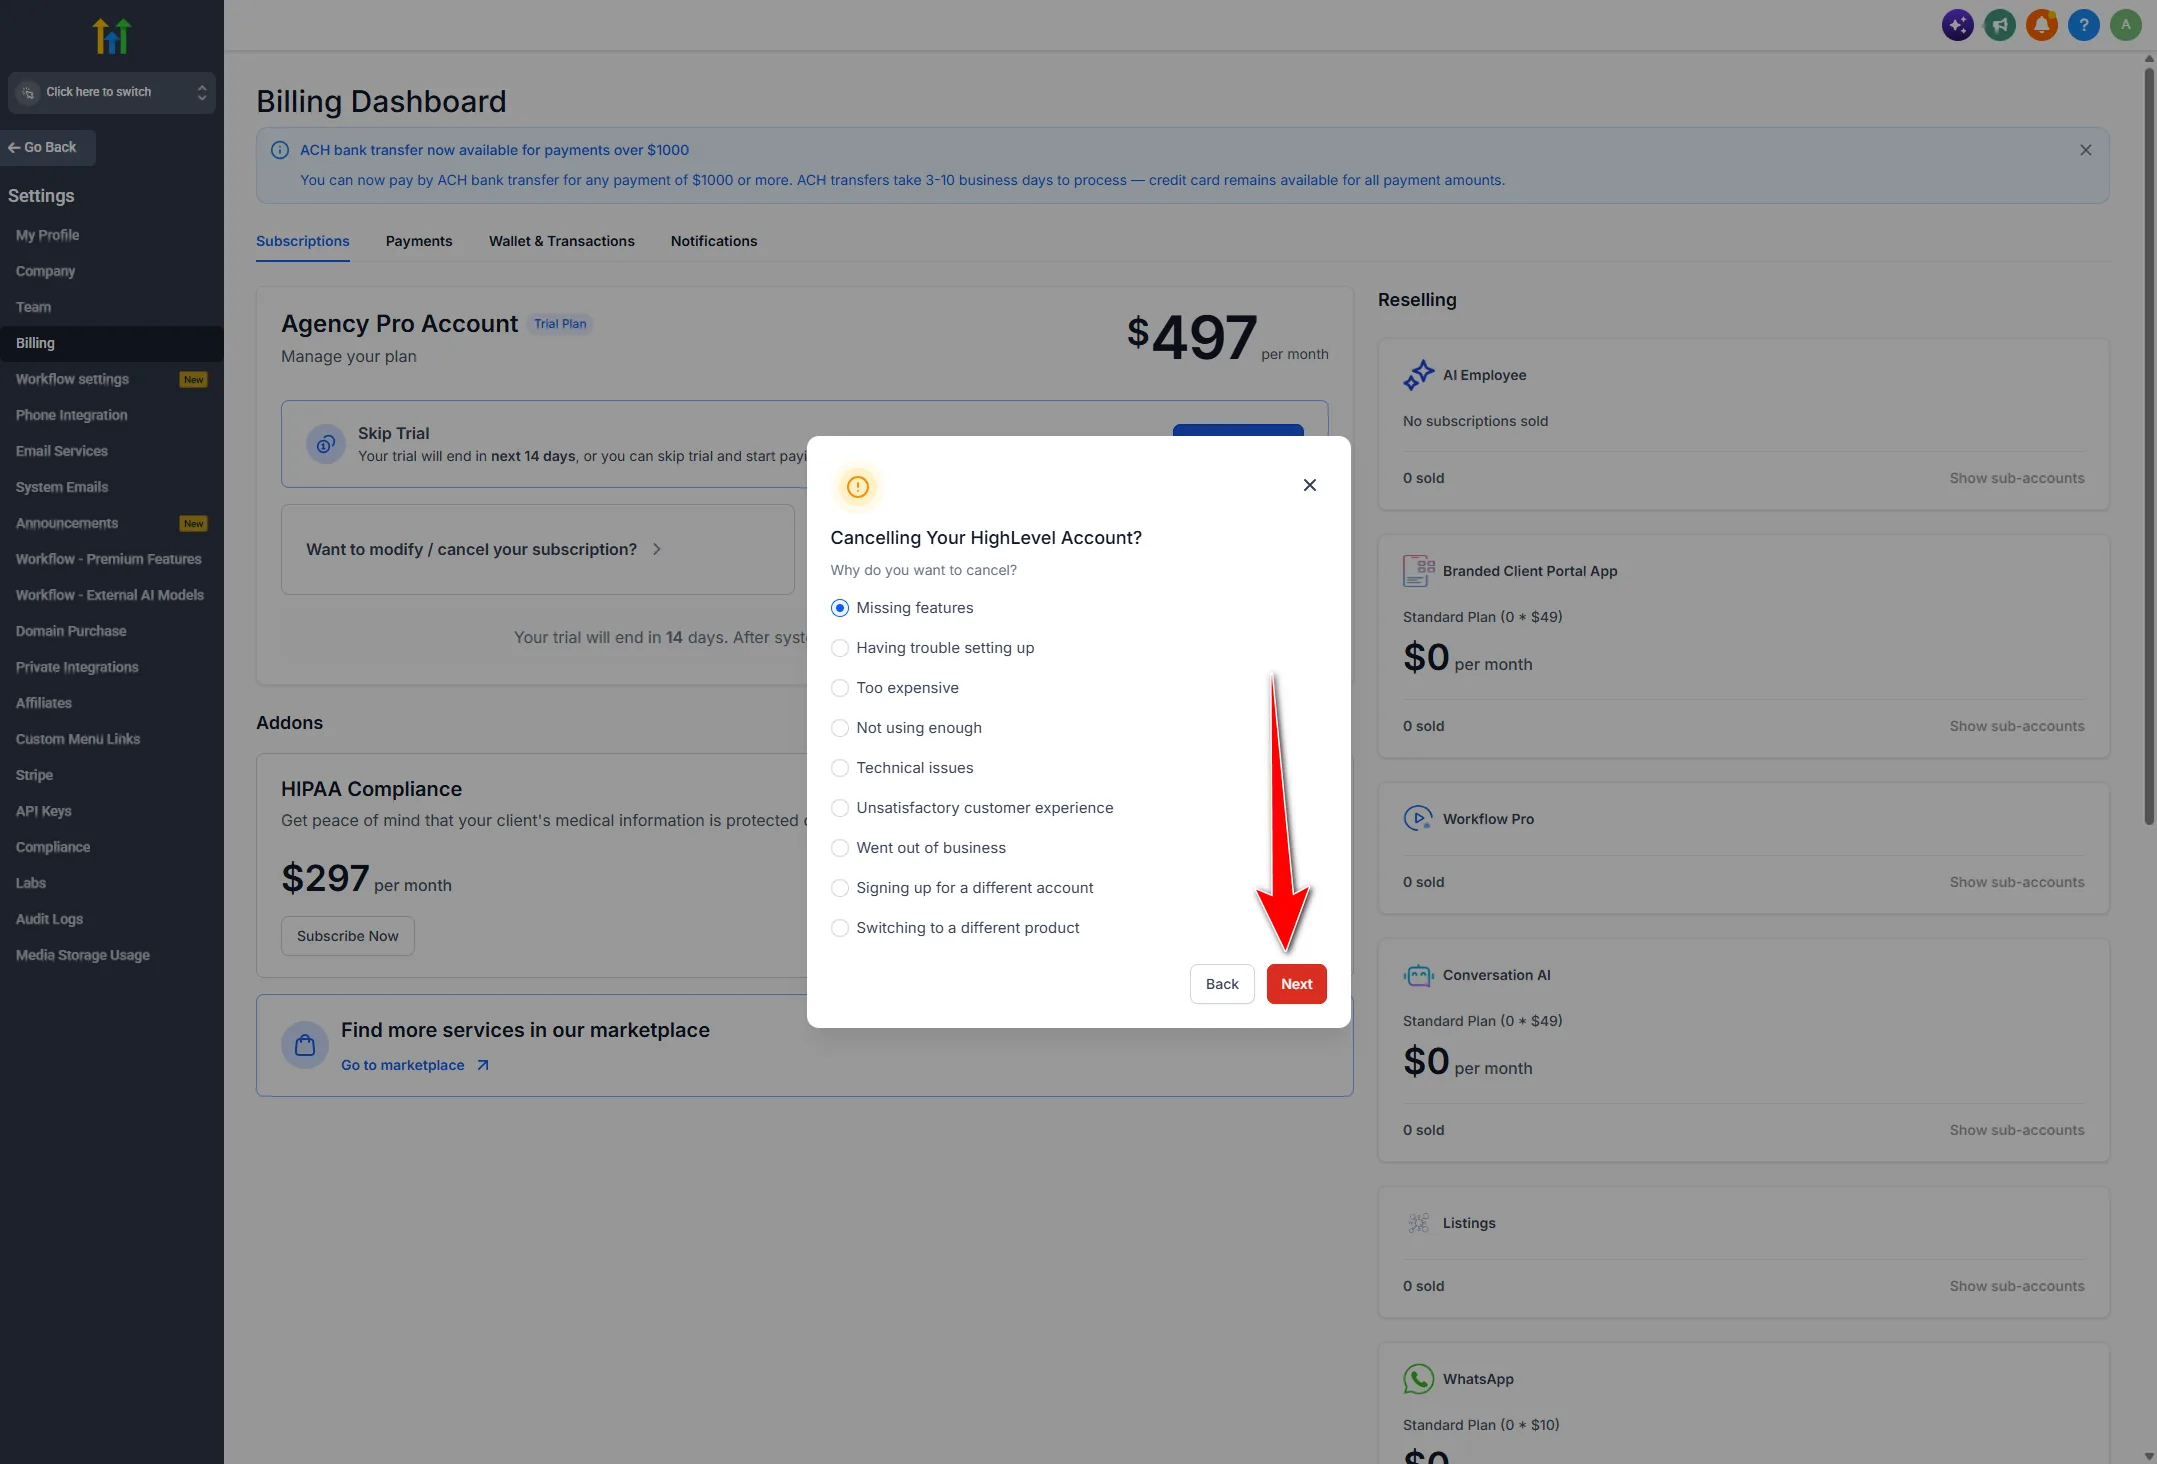The width and height of the screenshot is (2157, 1464).
Task: Click the AI sparkle icon in top bar
Action: [1957, 25]
